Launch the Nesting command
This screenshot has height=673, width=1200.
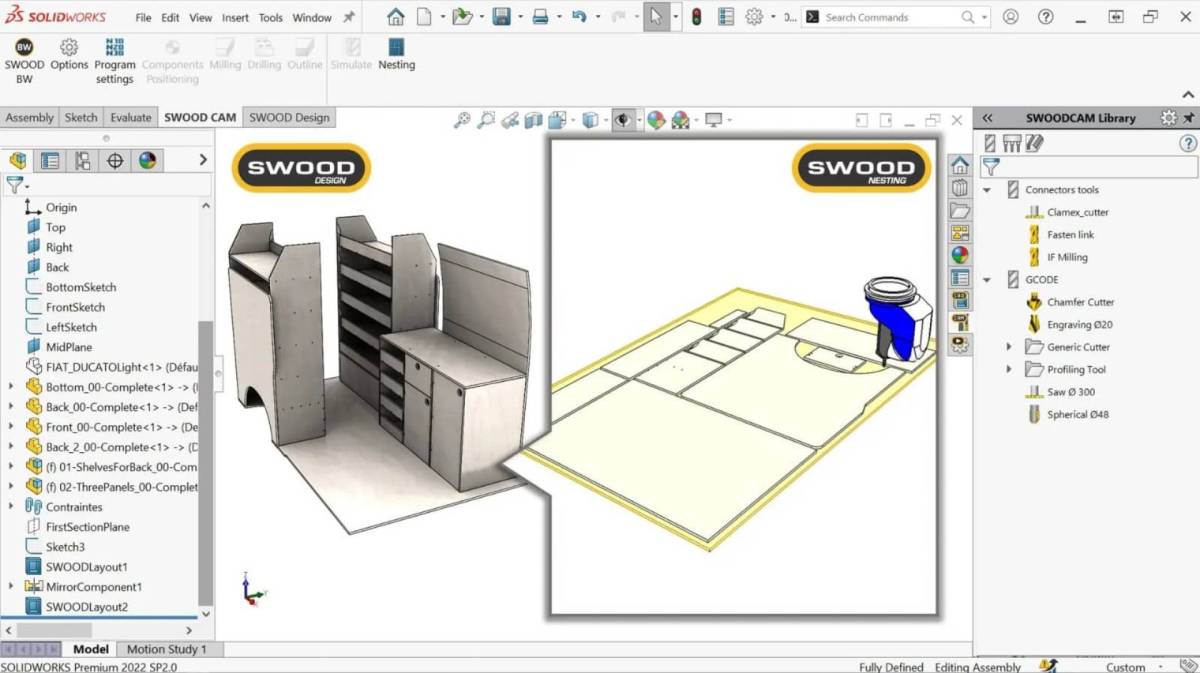point(396,55)
